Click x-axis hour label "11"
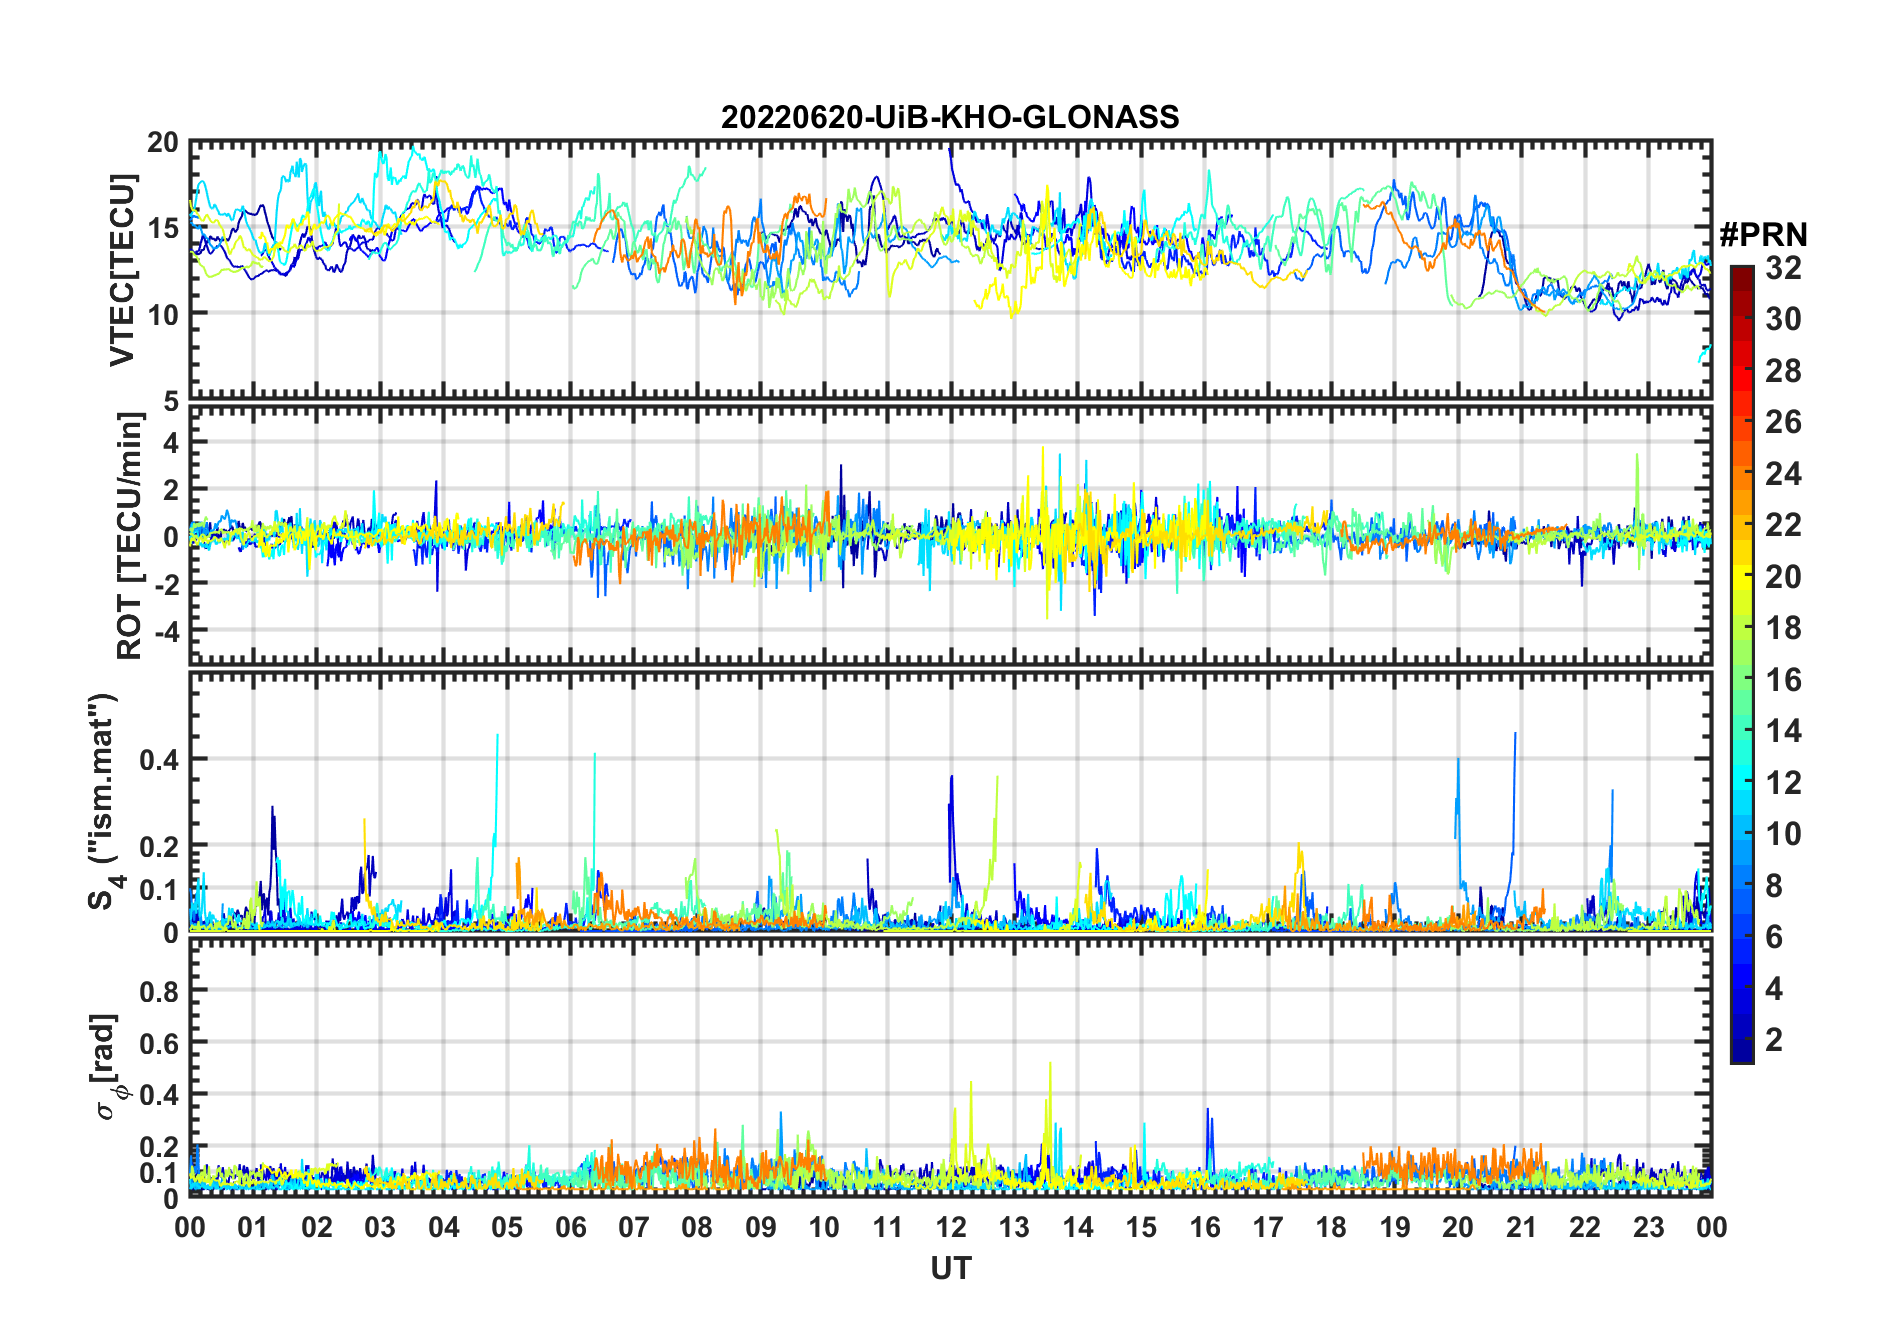Image resolution: width=1902 pixels, height=1330 pixels. tap(887, 1227)
